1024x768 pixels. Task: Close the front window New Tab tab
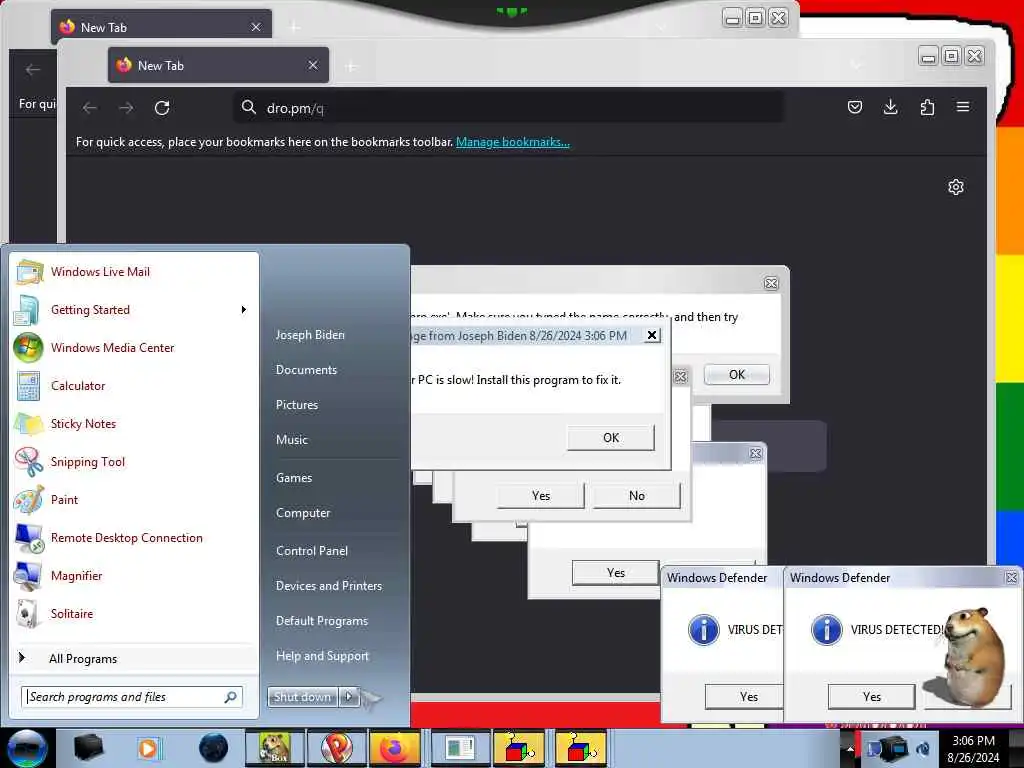313,65
